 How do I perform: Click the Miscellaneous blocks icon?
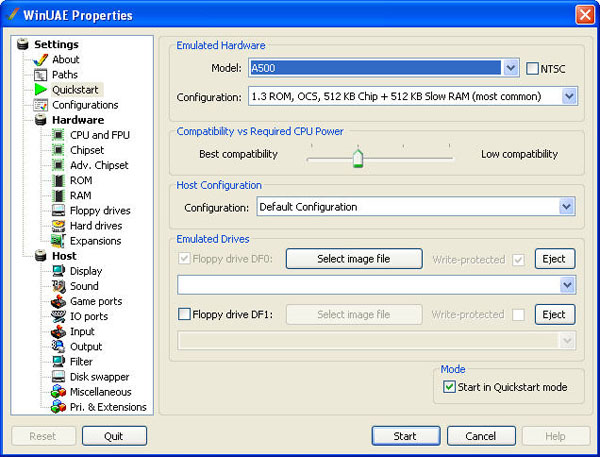pos(58,392)
